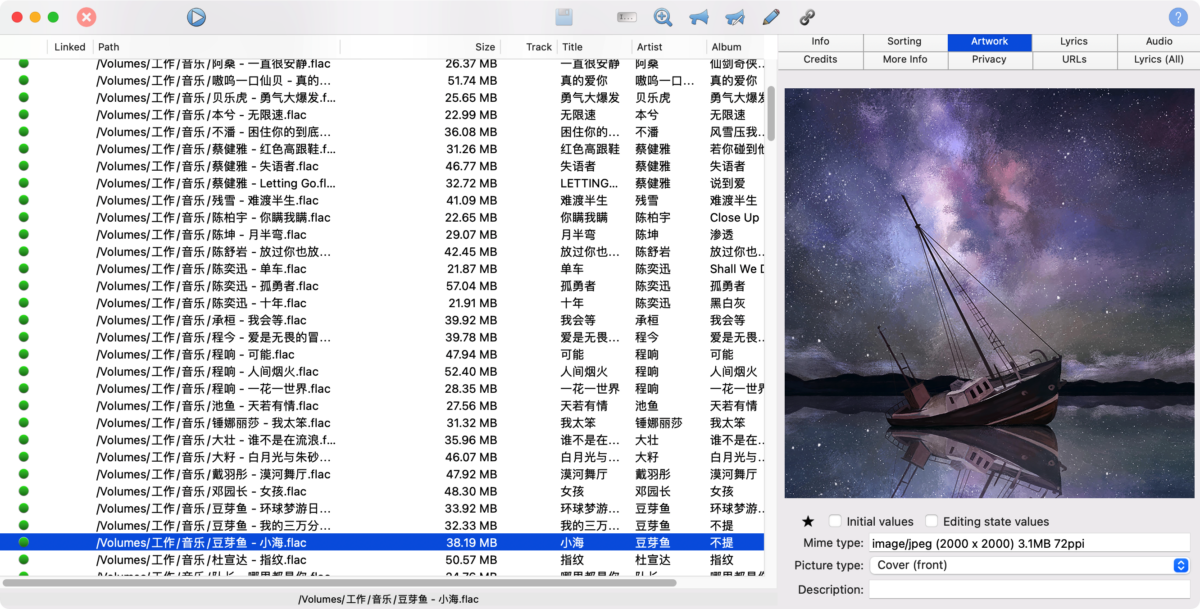Select the row 陈奕迅 - 孤勇者.flac

coord(382,286)
